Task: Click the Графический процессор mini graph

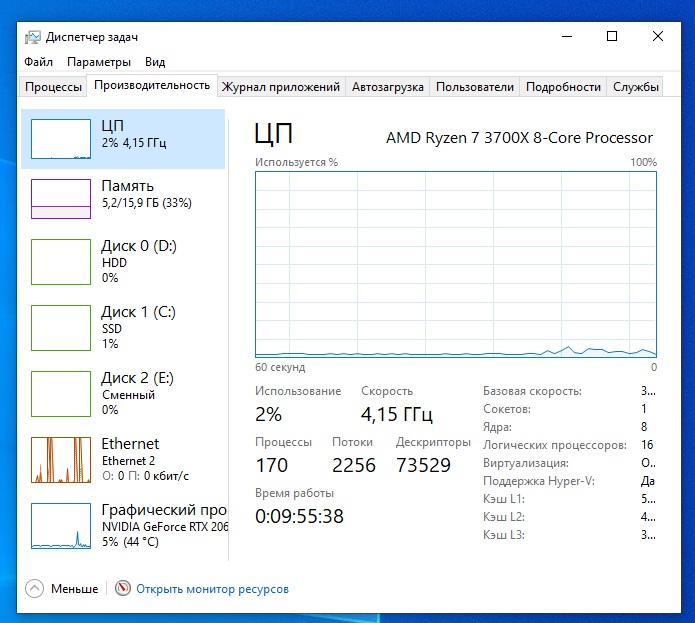Action: point(61,526)
